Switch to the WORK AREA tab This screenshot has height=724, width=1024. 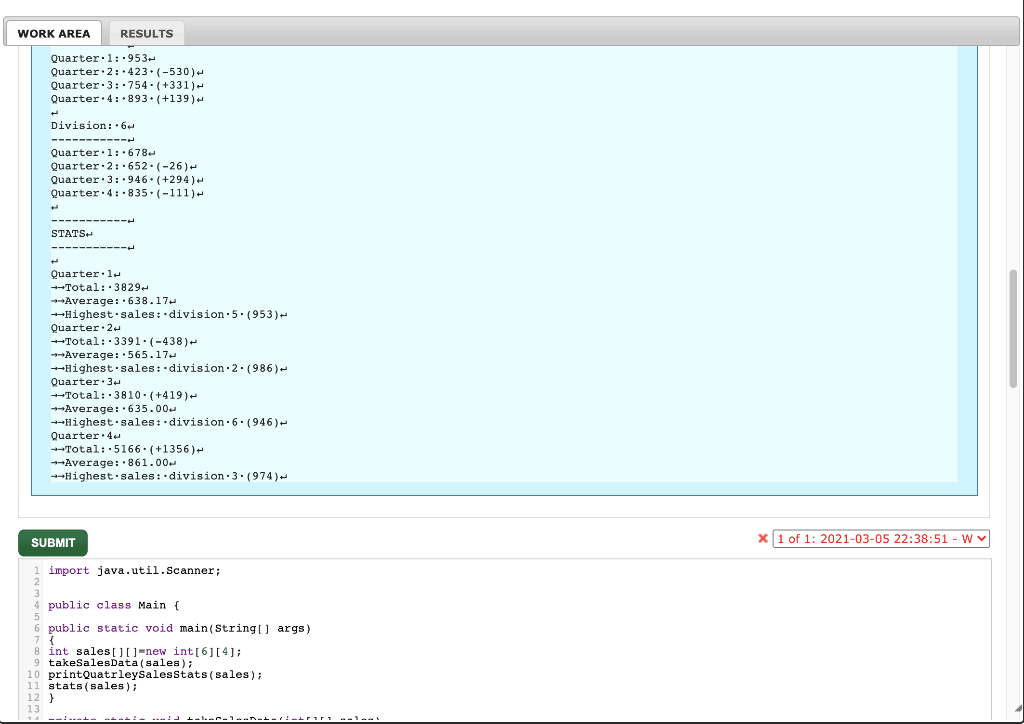coord(54,33)
